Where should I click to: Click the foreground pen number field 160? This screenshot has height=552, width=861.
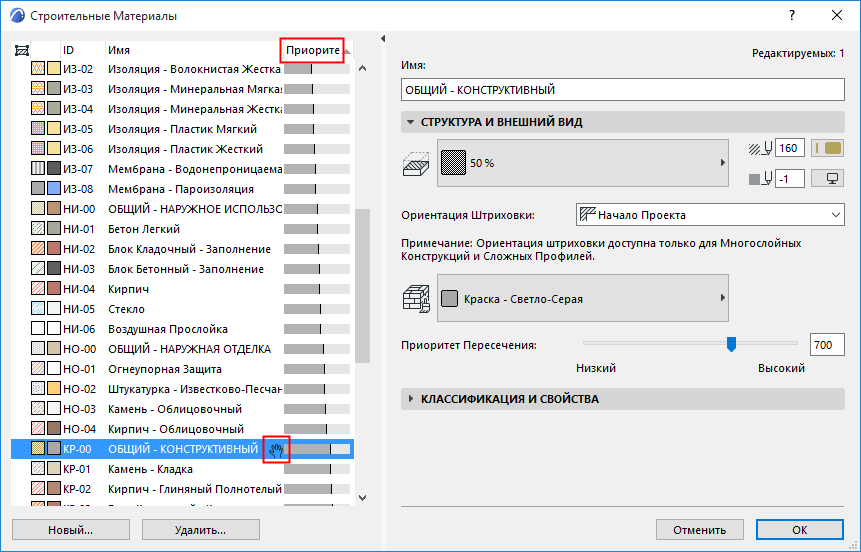pos(790,148)
